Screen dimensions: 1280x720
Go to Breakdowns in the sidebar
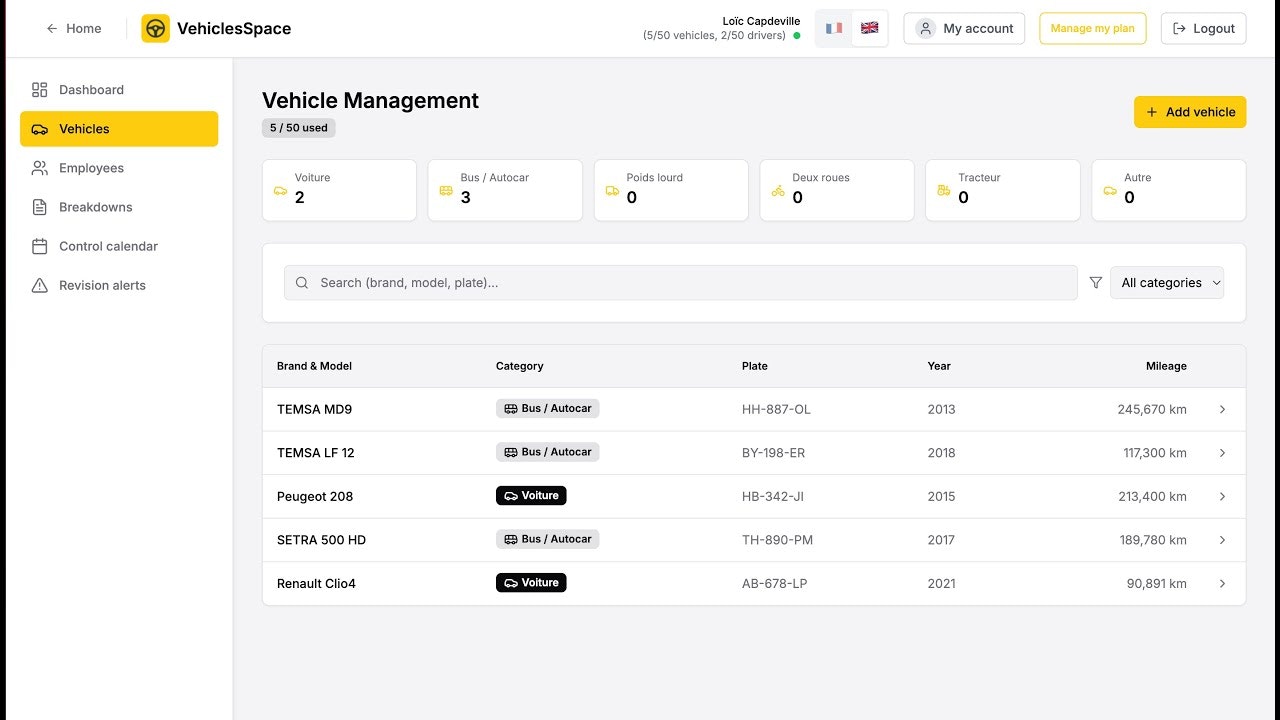95,207
